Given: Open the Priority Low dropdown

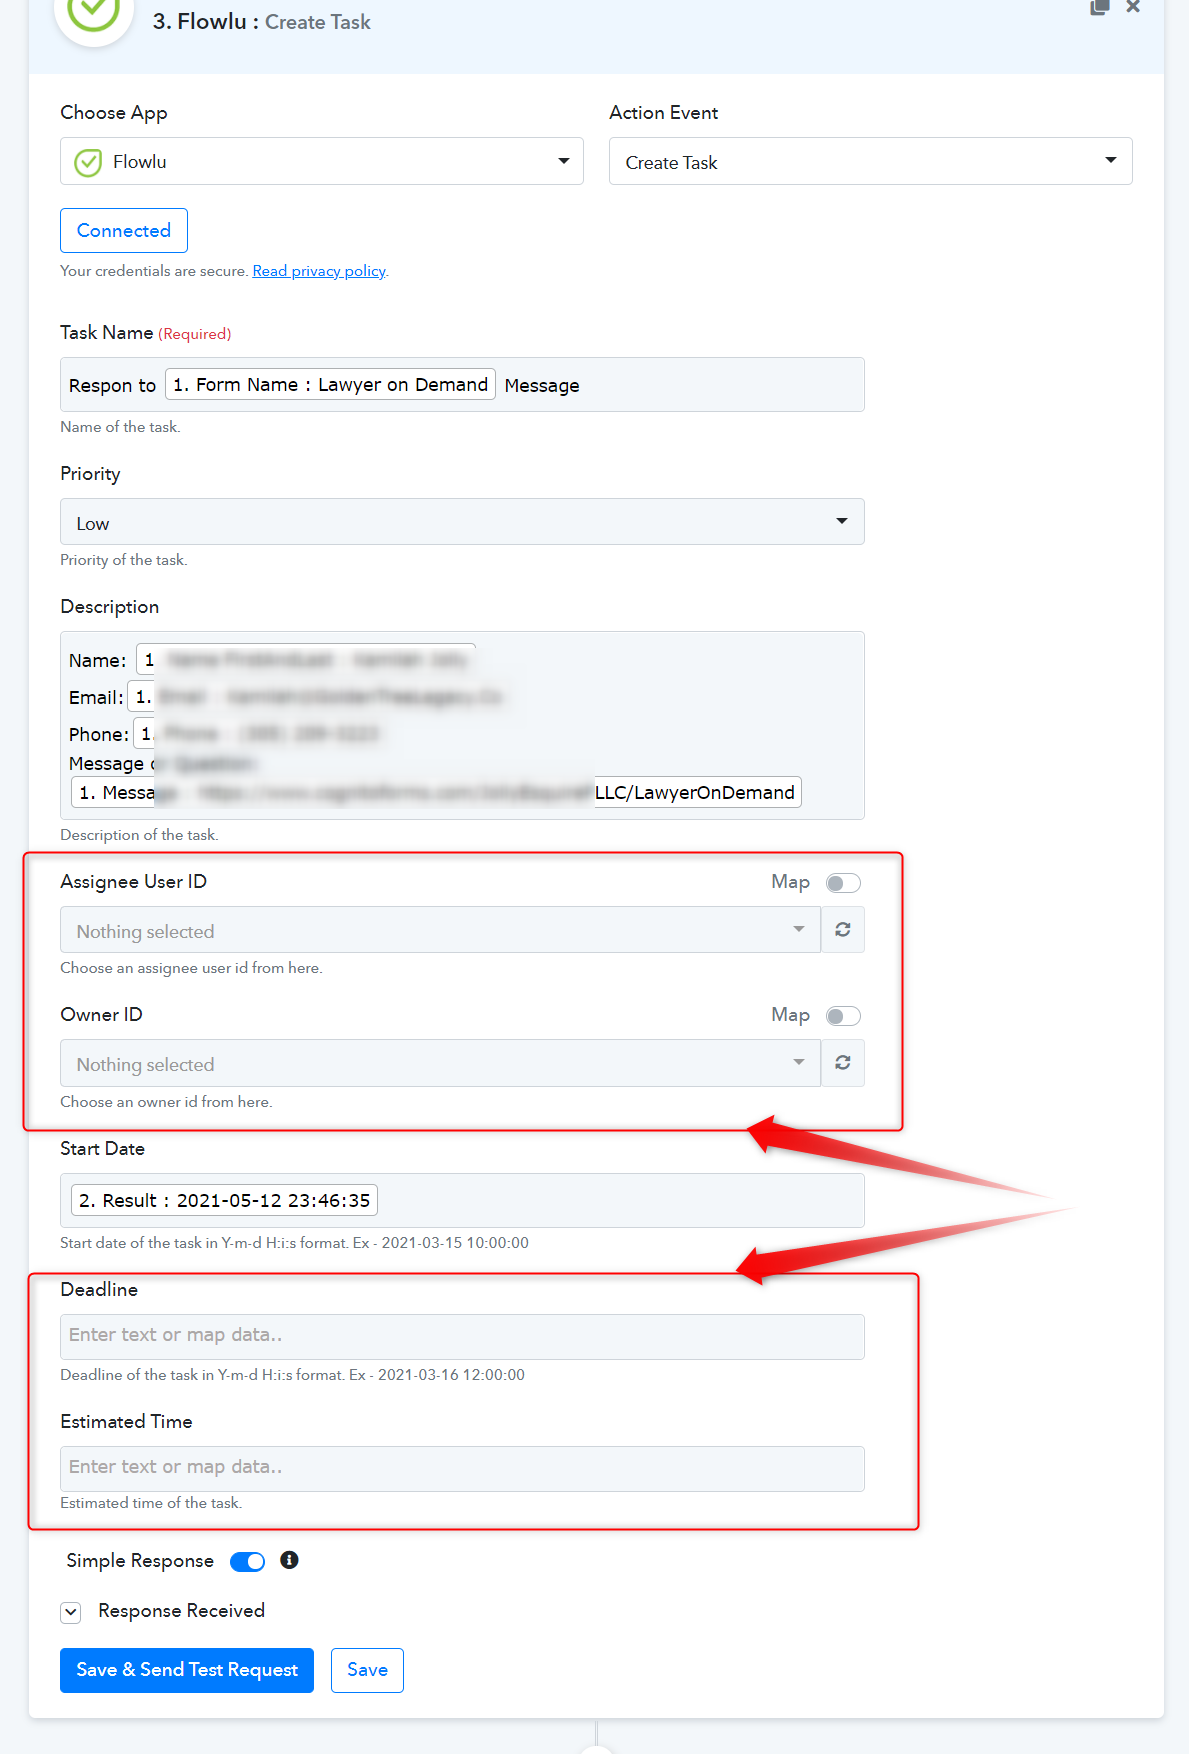Looking at the screenshot, I should tap(462, 522).
